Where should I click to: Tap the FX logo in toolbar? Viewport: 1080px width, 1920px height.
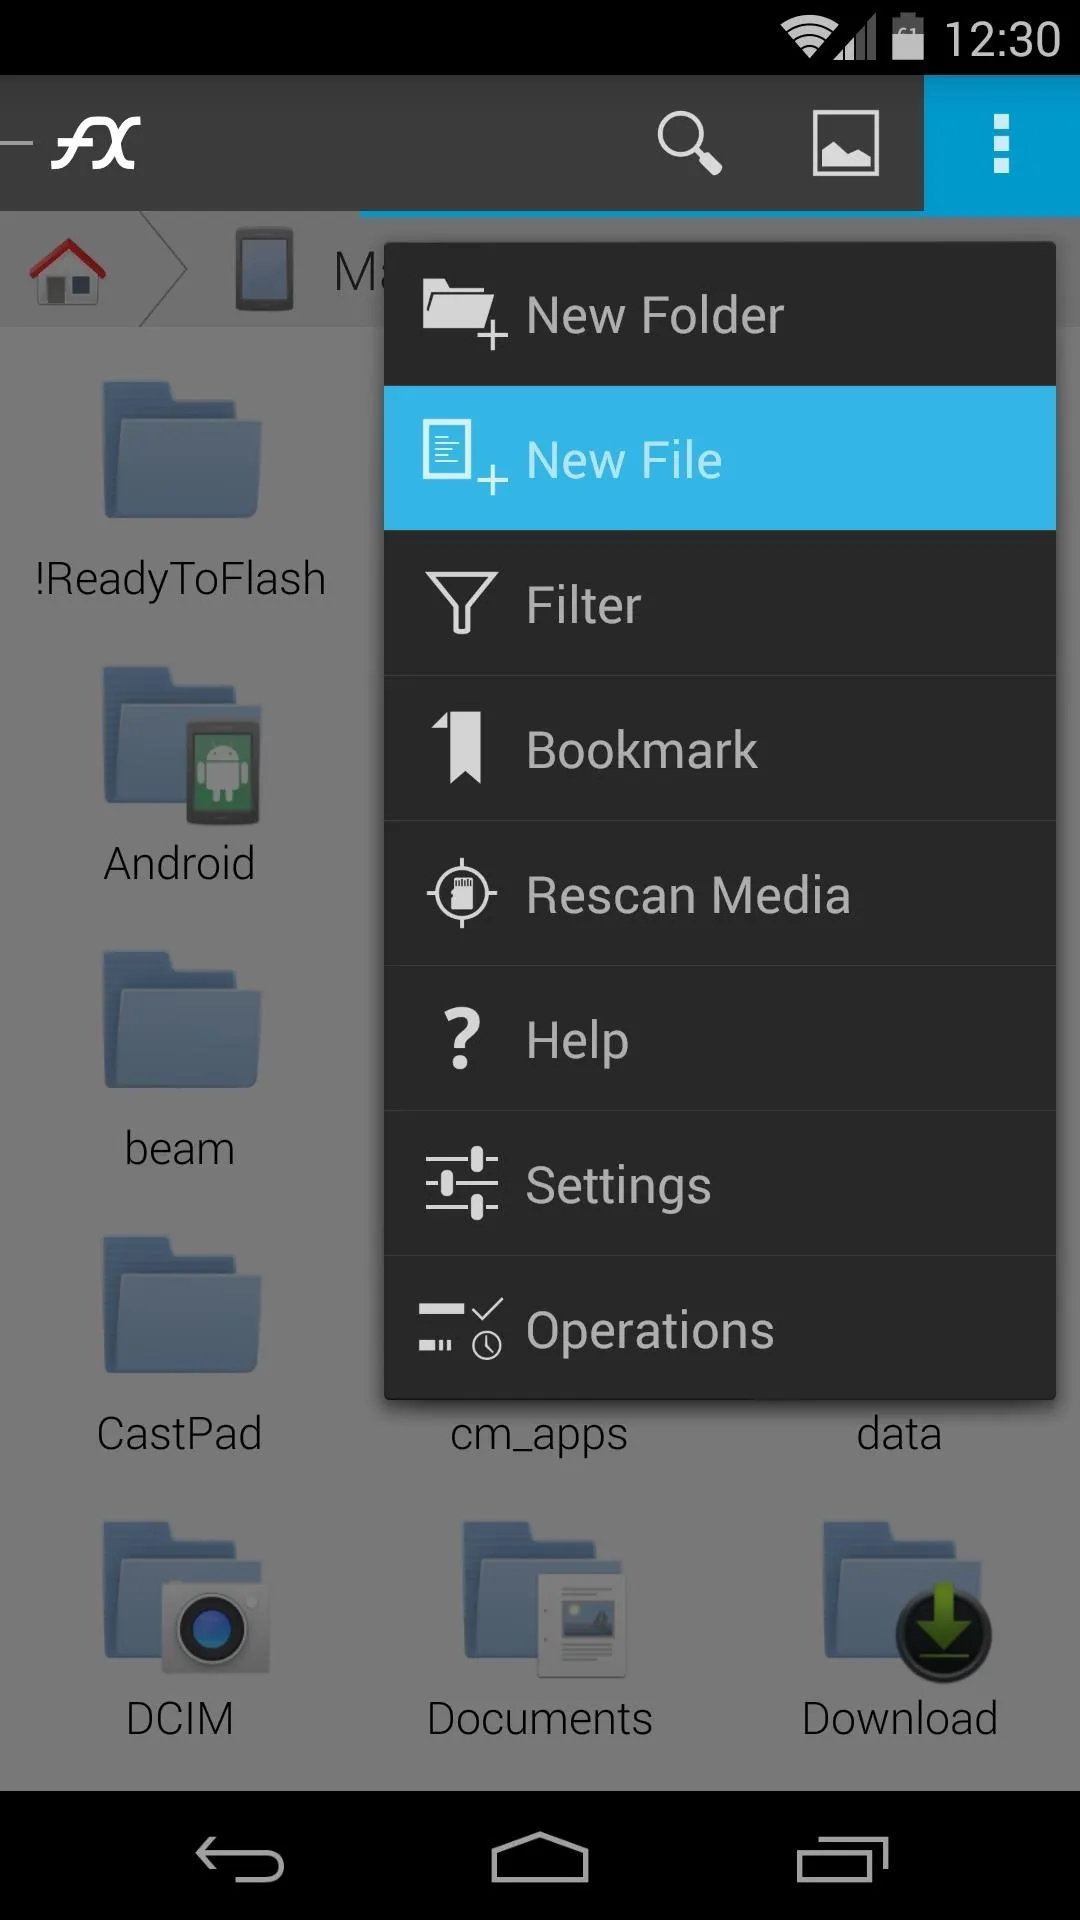coord(96,143)
